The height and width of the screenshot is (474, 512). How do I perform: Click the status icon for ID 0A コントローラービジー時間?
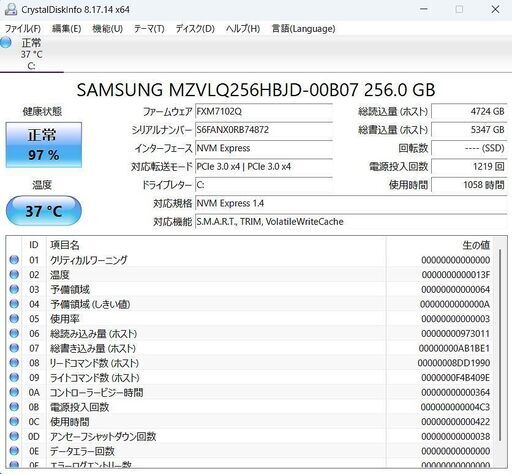[x=14, y=392]
